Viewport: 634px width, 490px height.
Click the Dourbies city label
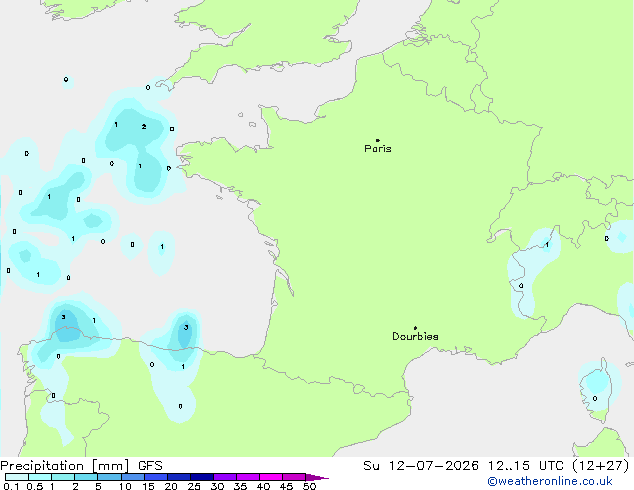[x=415, y=336]
